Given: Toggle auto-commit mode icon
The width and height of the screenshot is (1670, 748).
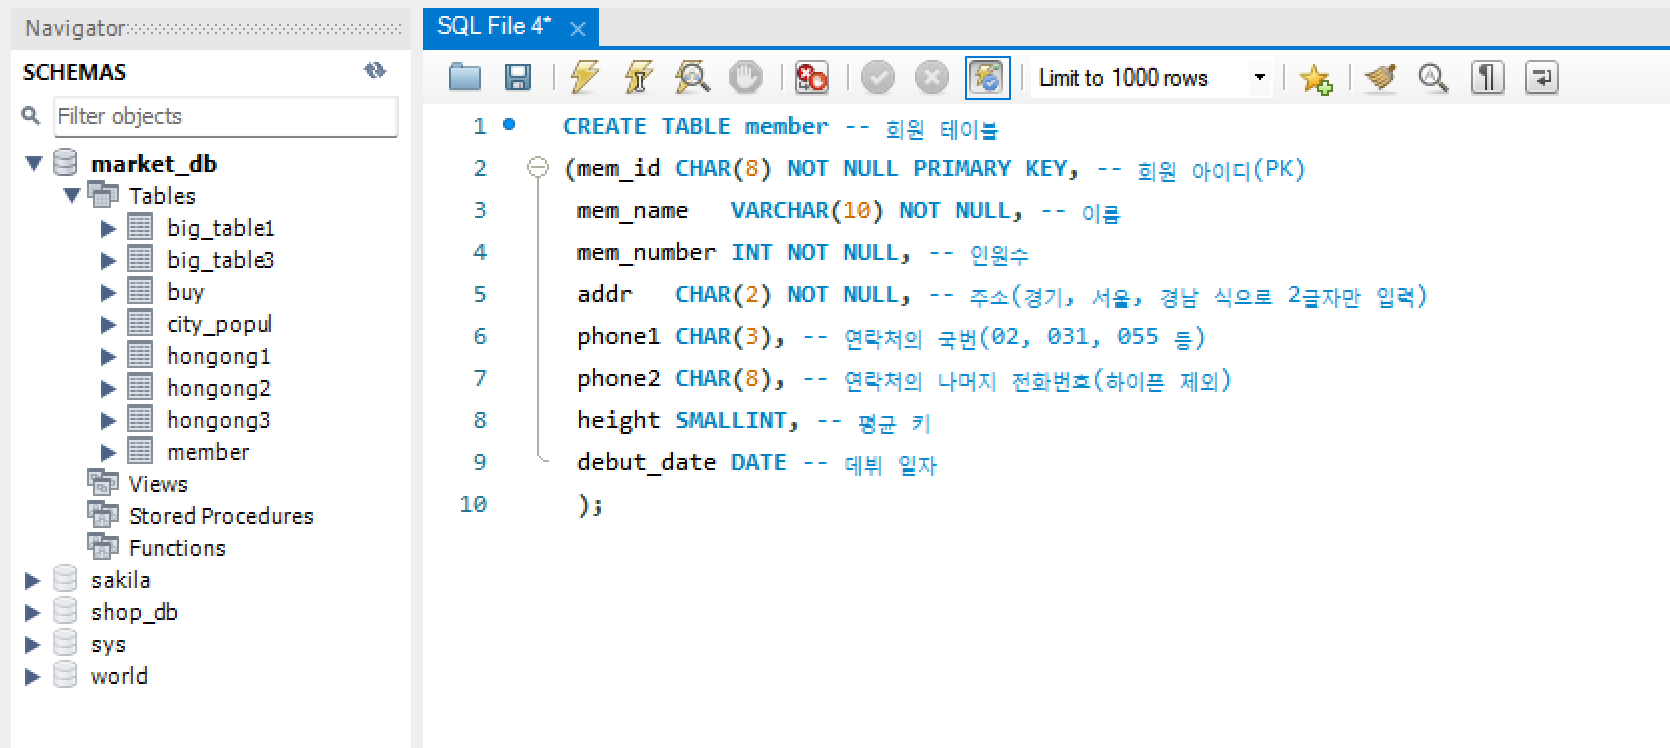Looking at the screenshot, I should [987, 77].
